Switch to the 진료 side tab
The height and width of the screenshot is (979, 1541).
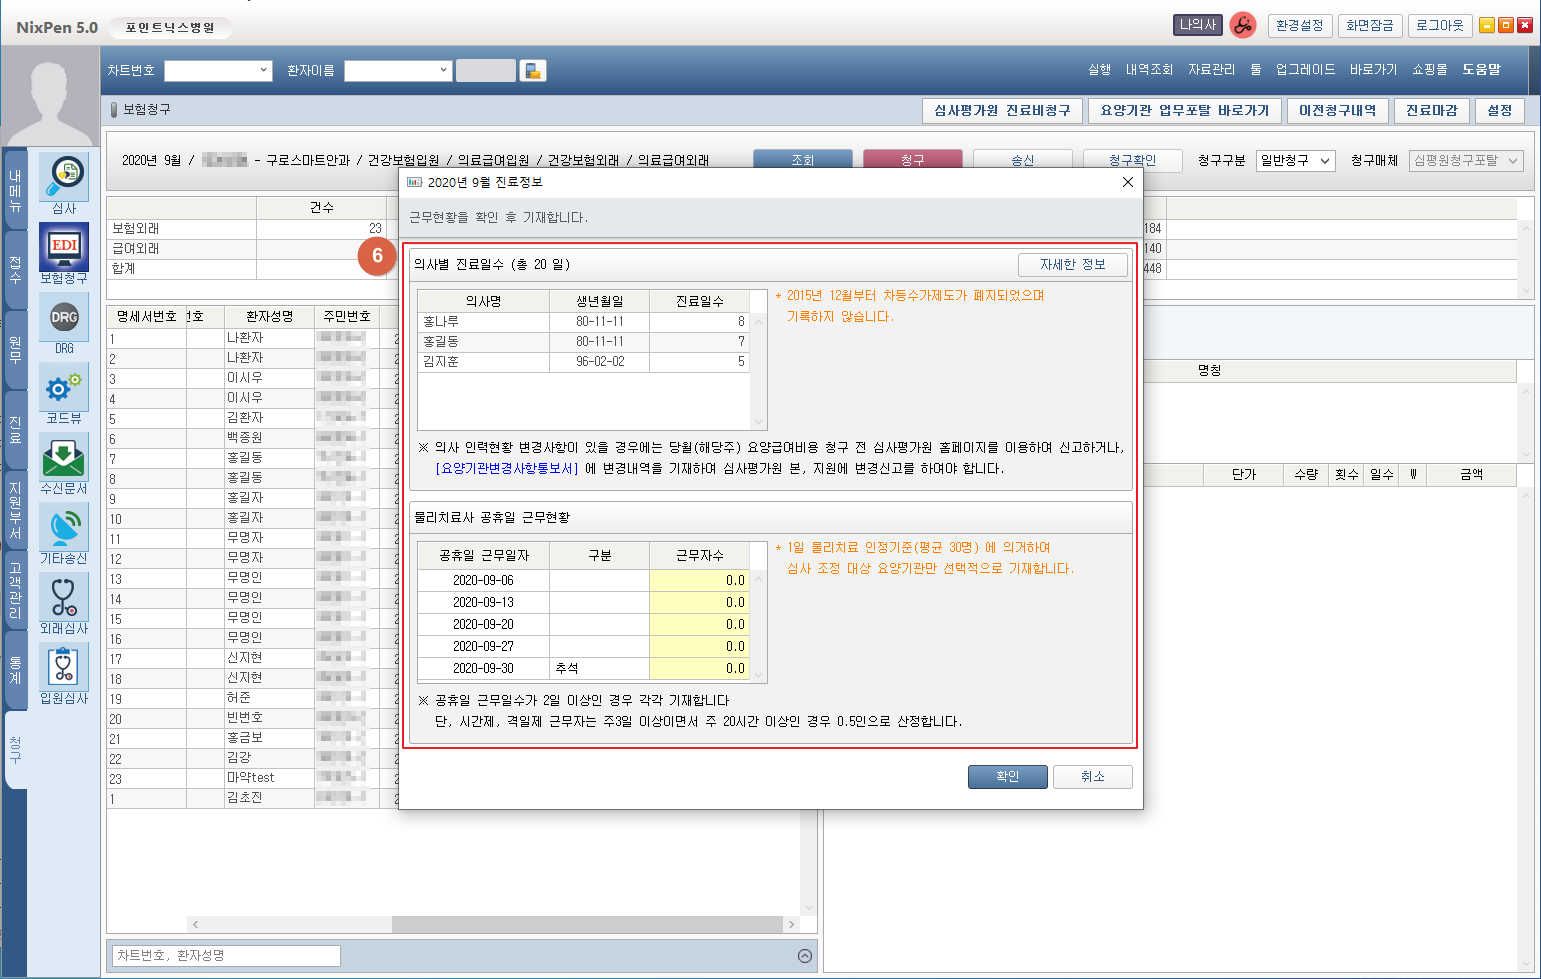click(15, 430)
